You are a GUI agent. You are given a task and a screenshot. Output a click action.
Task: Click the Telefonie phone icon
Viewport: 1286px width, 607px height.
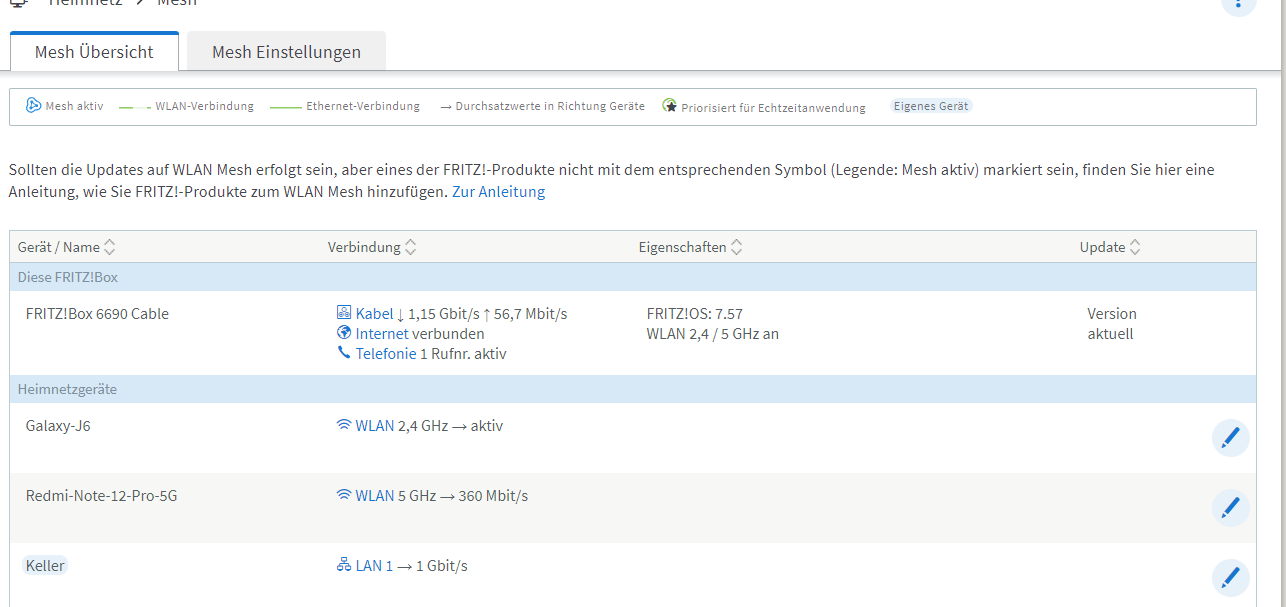click(344, 353)
